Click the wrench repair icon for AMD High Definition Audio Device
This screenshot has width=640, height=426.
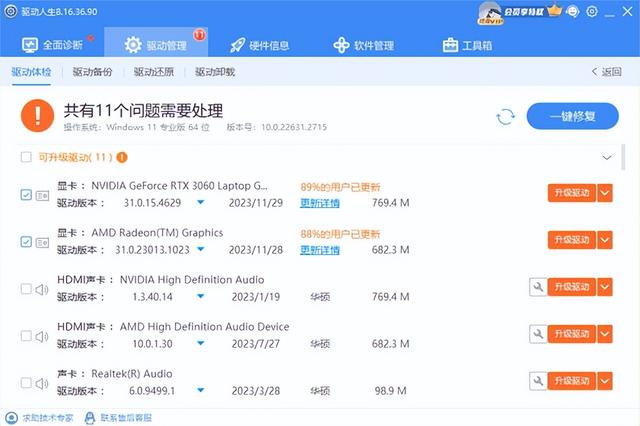538,334
